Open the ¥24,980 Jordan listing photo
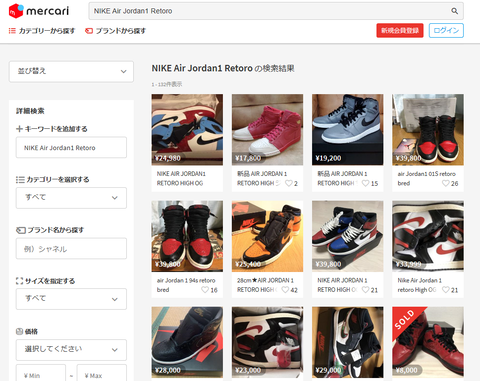Image resolution: width=480 pixels, height=381 pixels. tap(187, 130)
